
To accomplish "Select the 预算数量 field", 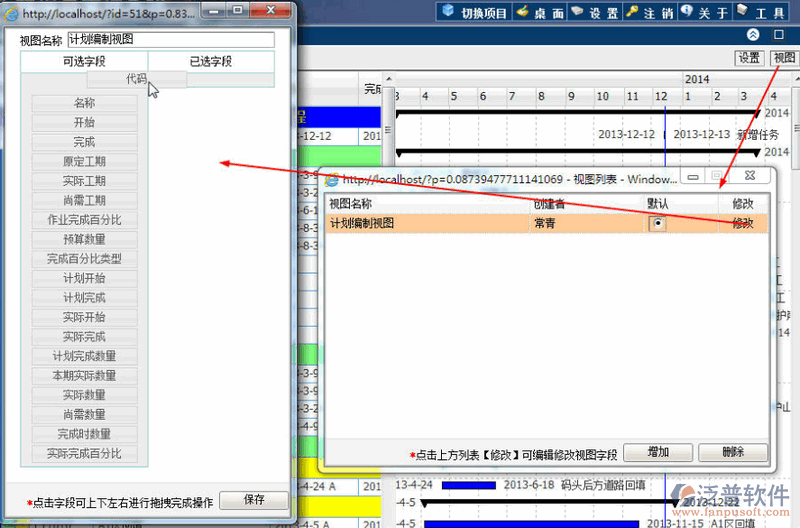I will 84,239.
